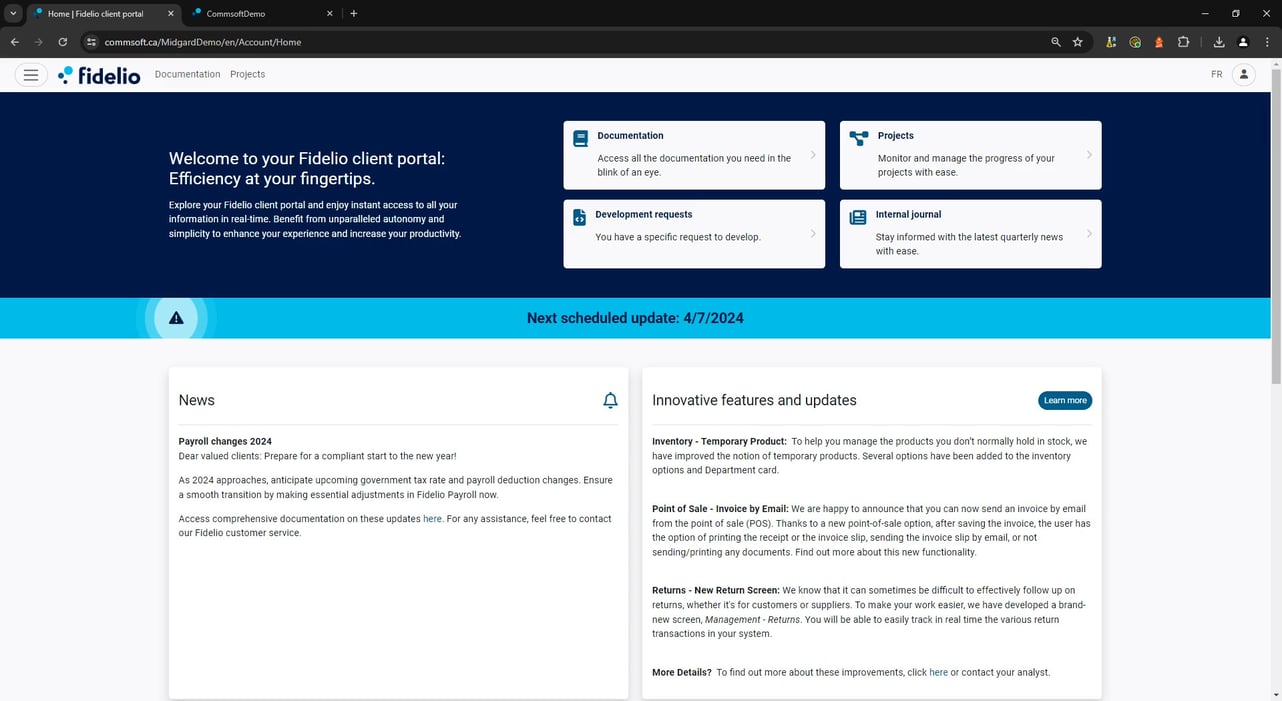View site information icon in address bar

tap(91, 42)
